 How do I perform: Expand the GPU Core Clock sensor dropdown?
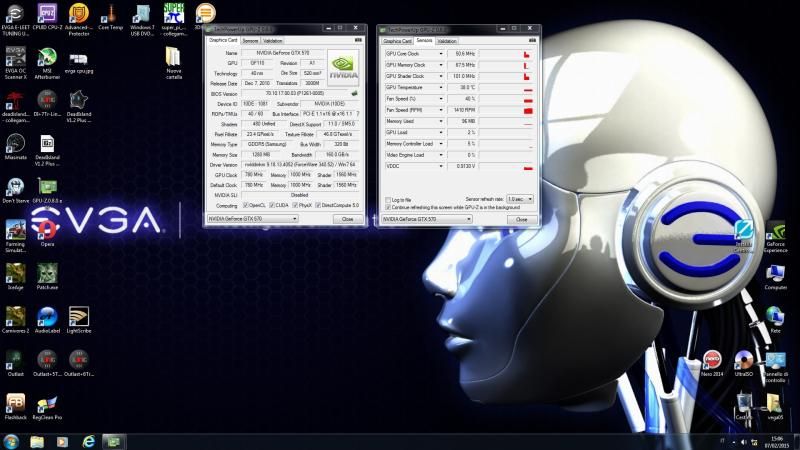441,54
